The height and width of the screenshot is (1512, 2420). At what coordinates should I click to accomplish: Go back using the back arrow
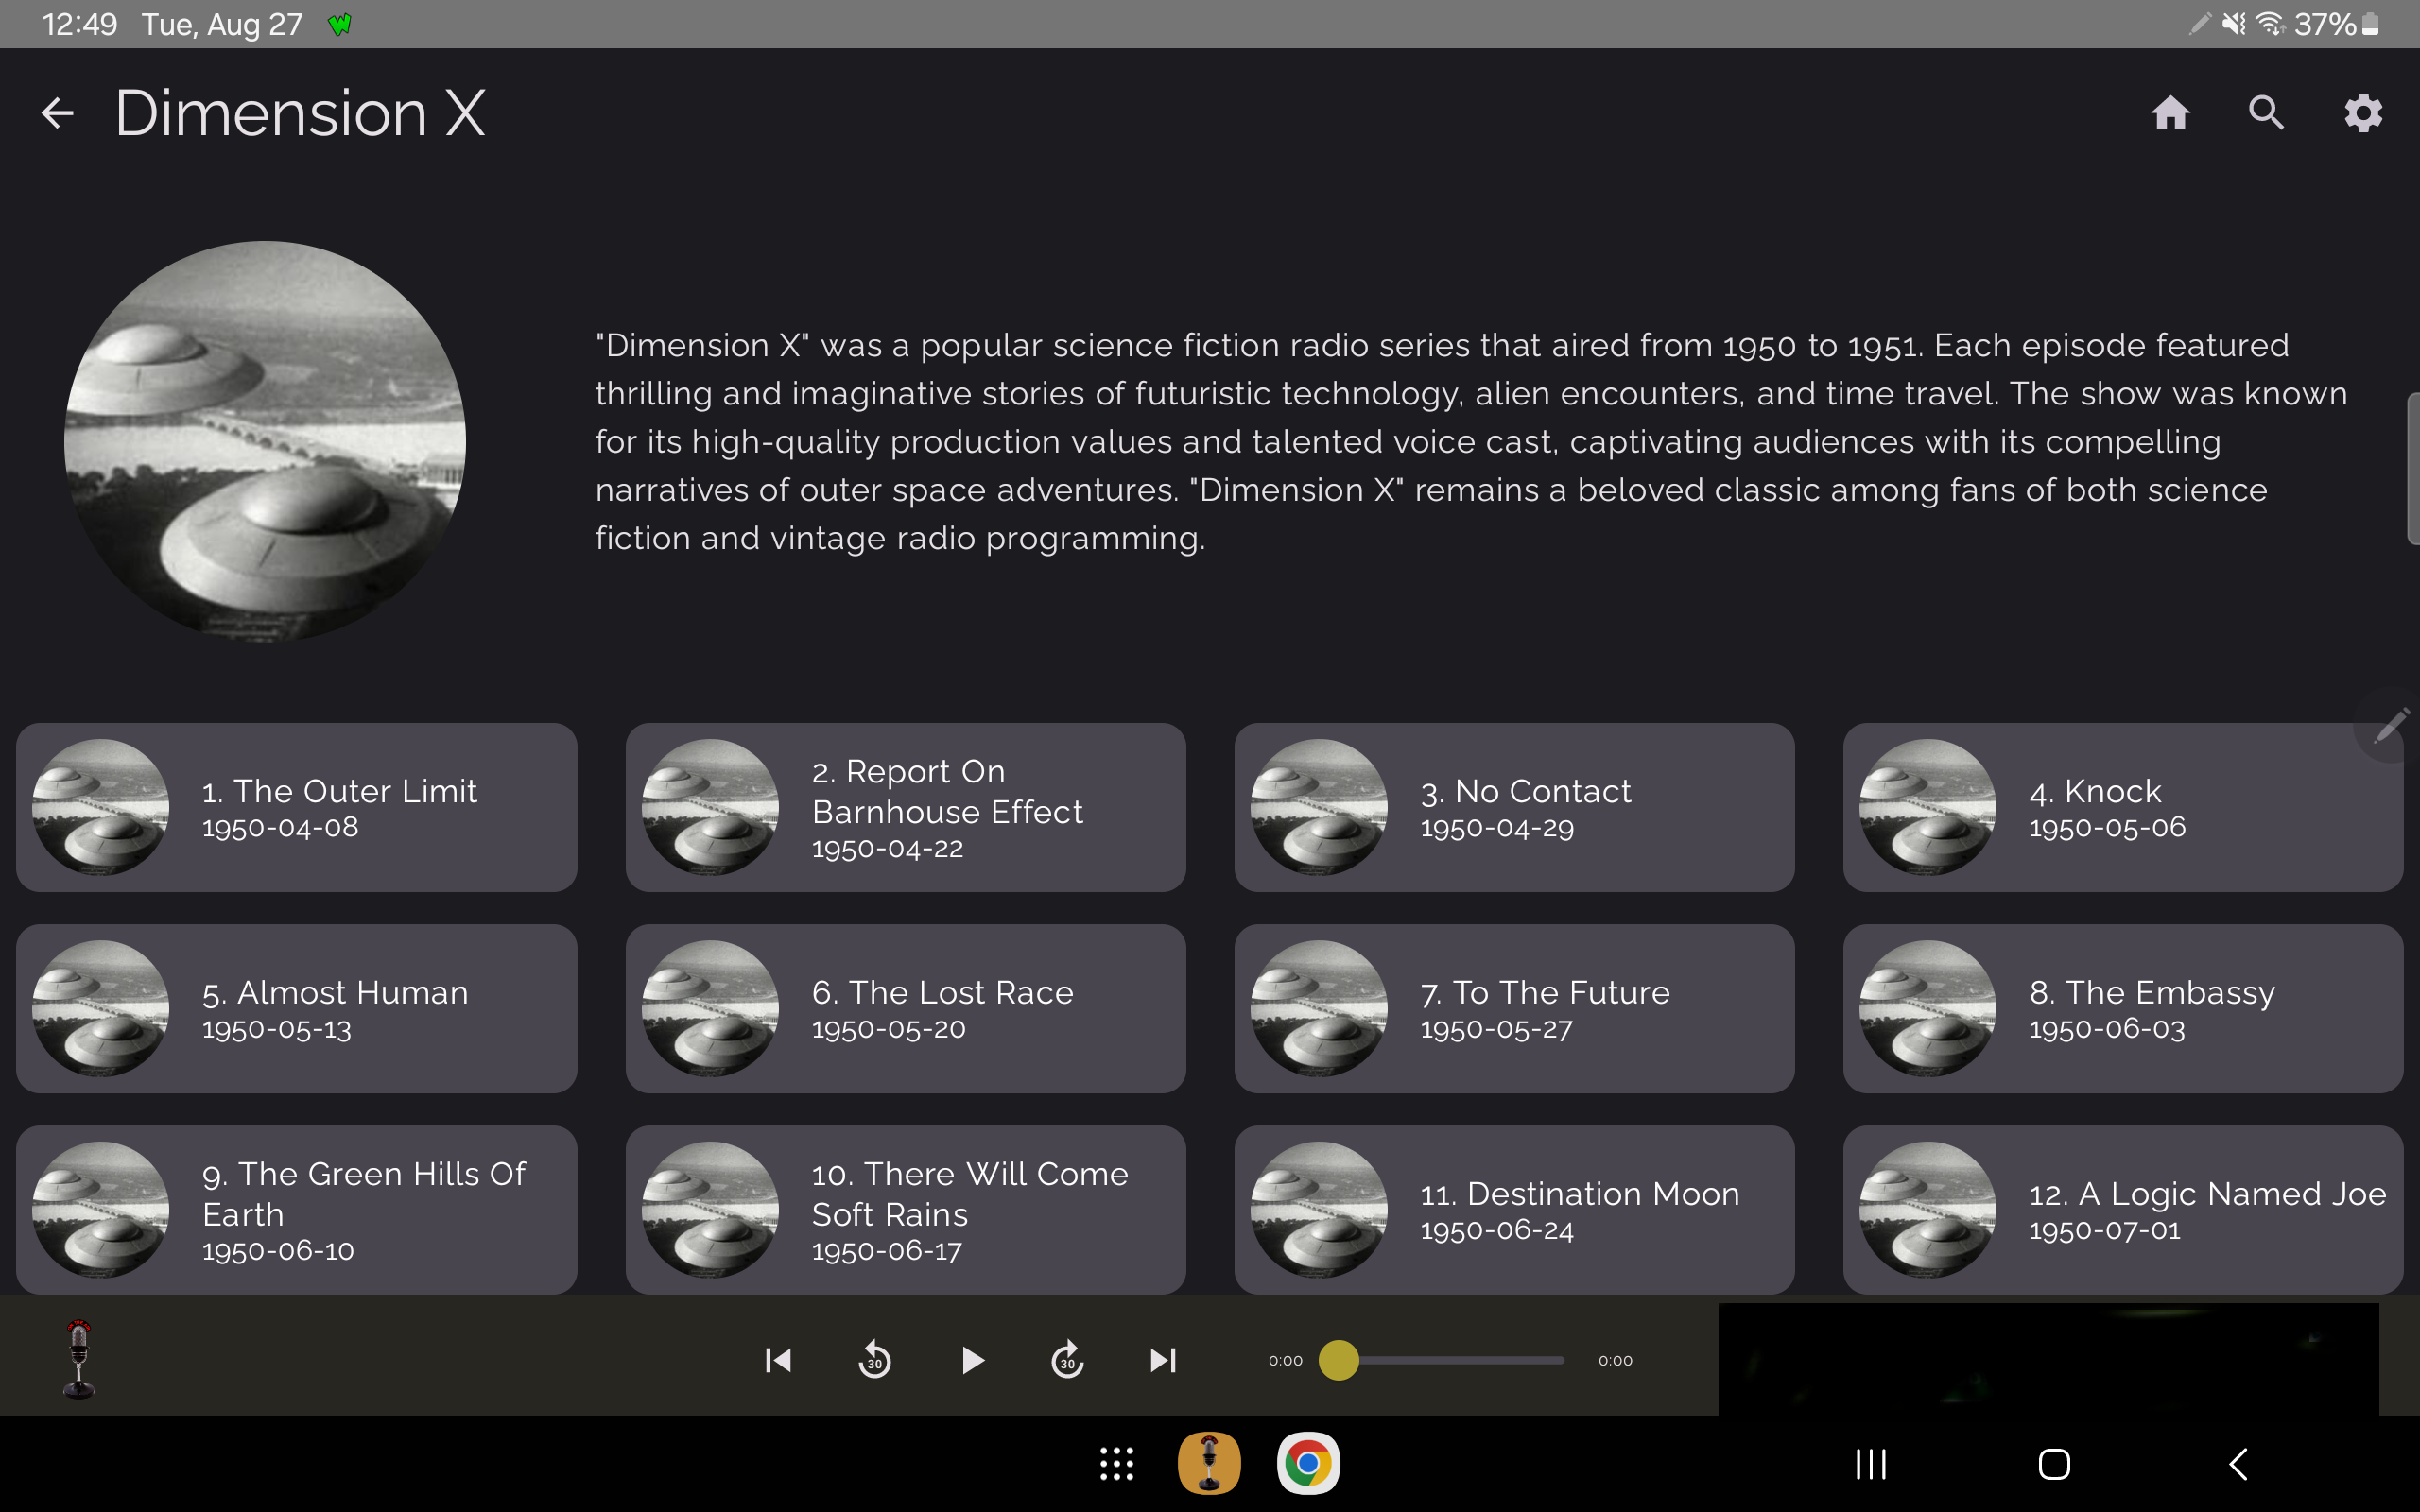pyautogui.click(x=57, y=112)
